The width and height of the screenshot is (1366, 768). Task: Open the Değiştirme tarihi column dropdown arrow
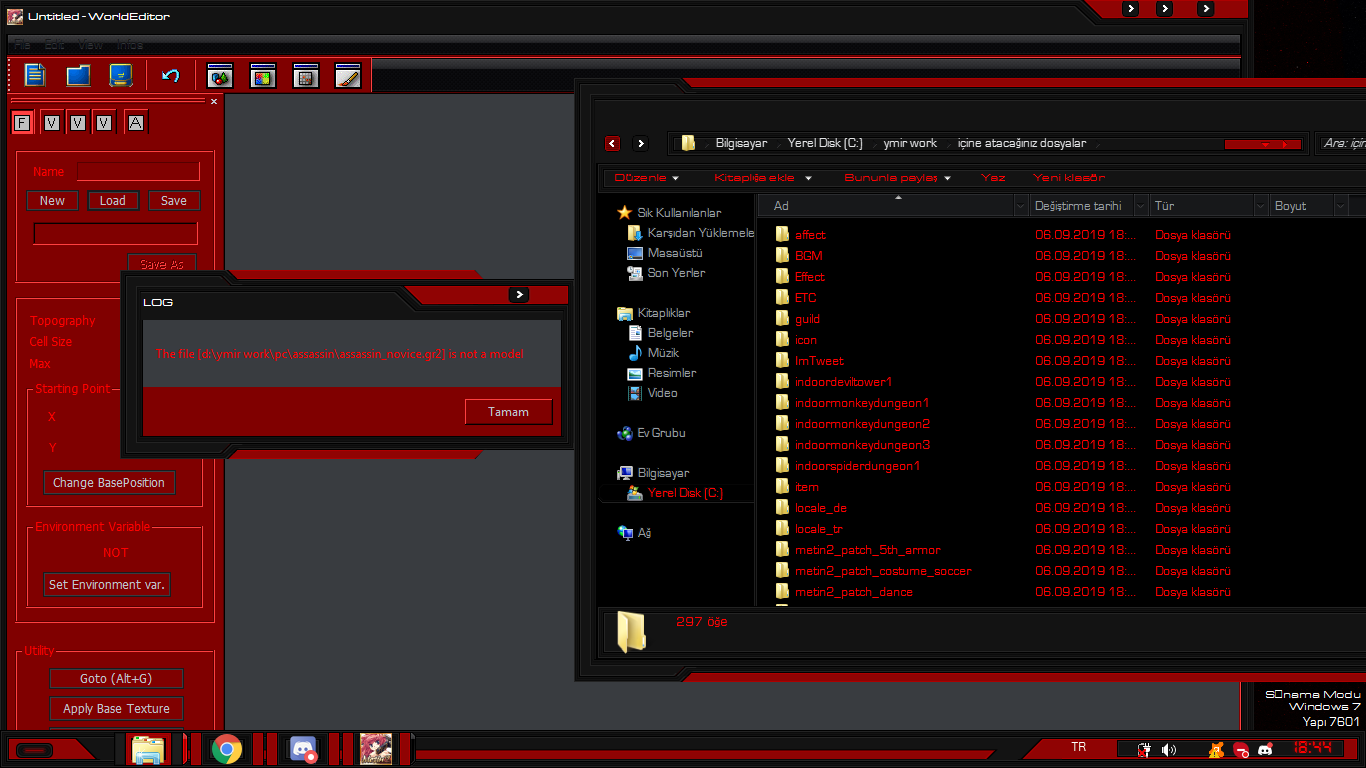pyautogui.click(x=1141, y=206)
